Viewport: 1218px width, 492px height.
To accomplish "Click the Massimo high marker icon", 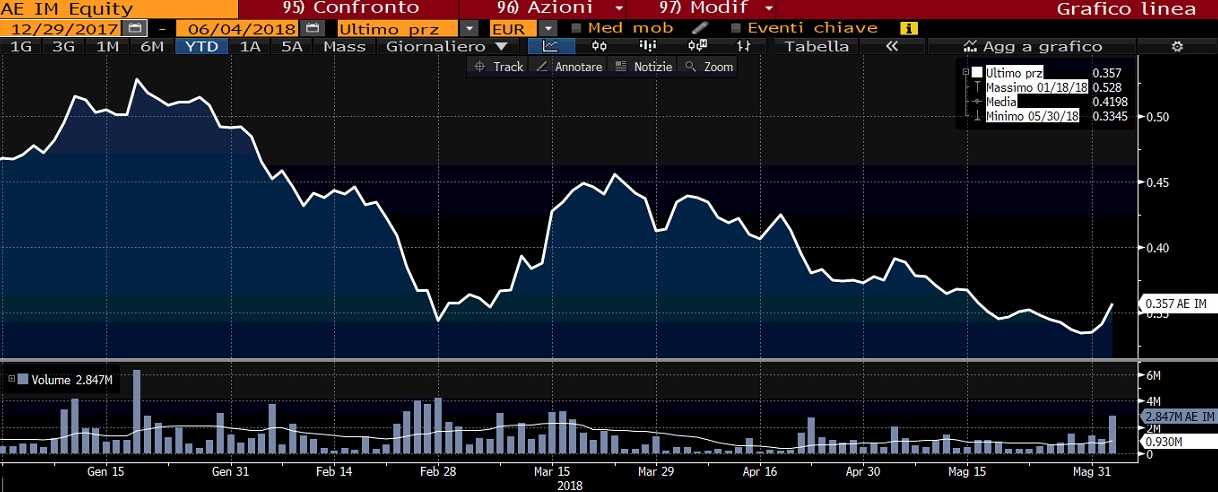I will [x=978, y=88].
